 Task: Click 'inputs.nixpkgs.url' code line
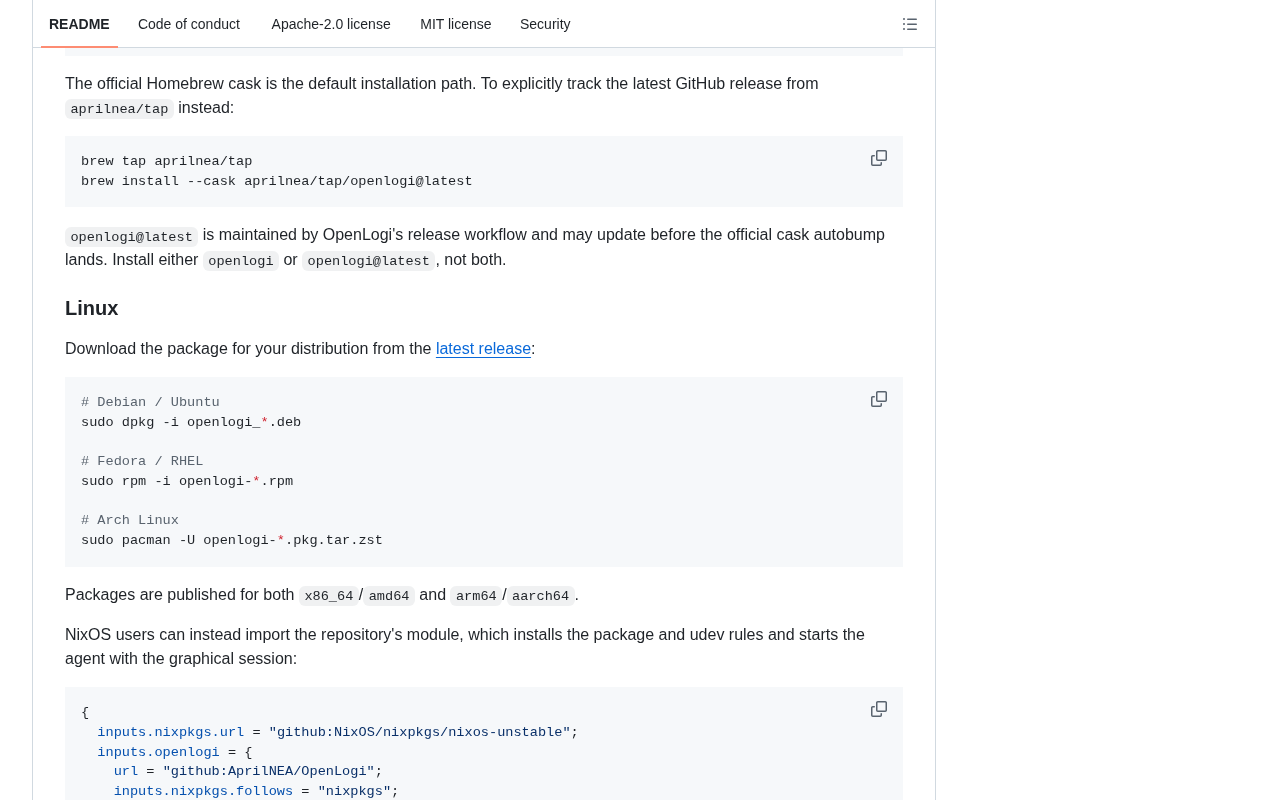click(338, 733)
